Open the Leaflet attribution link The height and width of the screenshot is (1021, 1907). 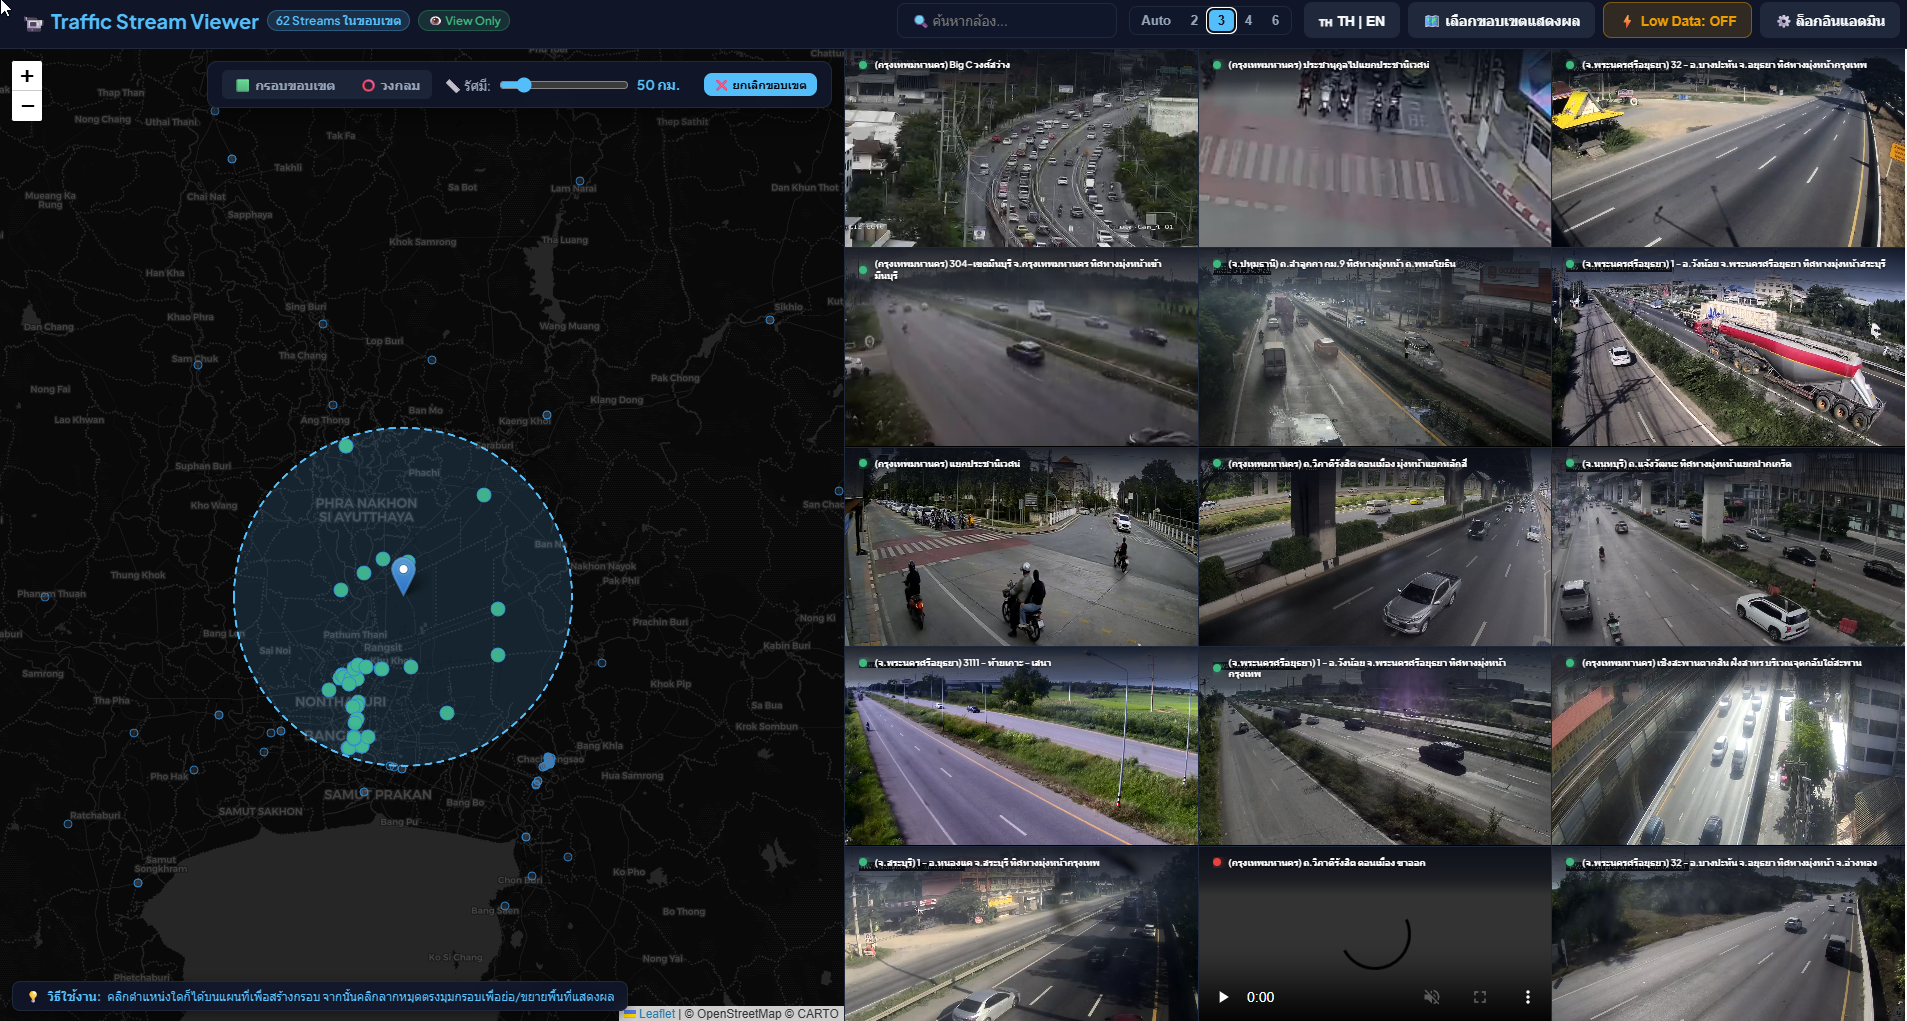[657, 1013]
